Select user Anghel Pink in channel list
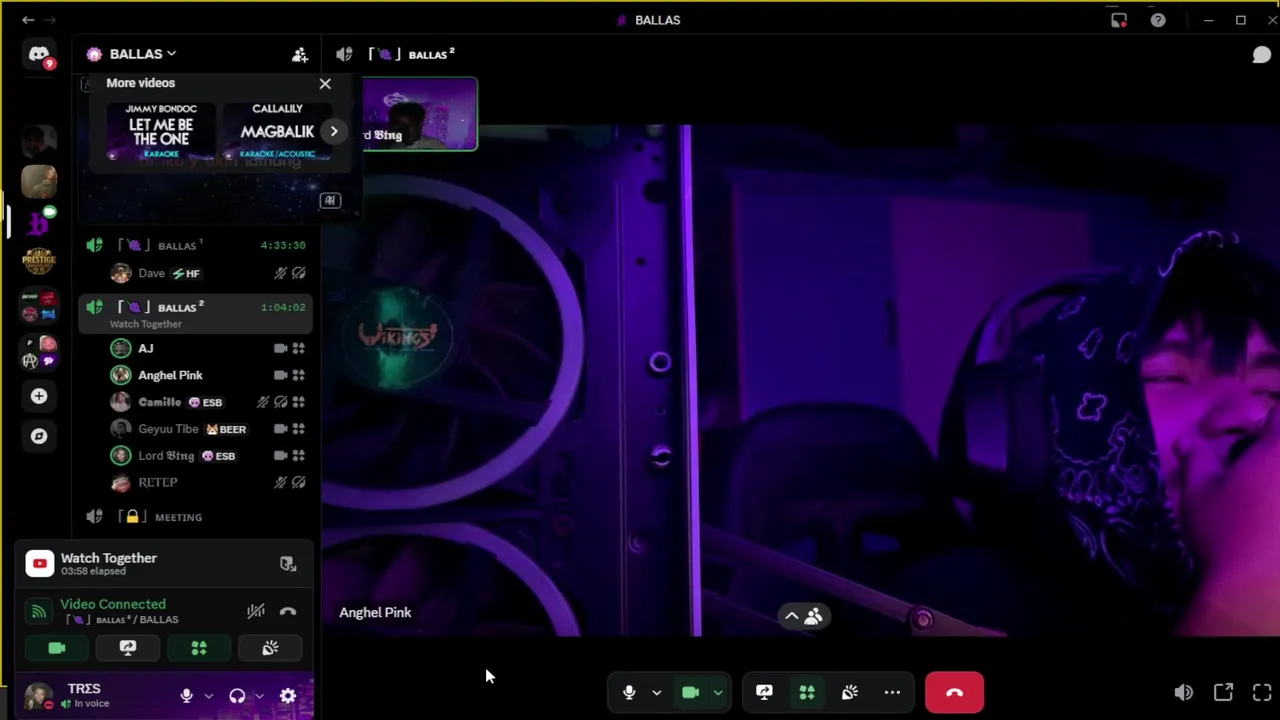The height and width of the screenshot is (720, 1280). [210, 375]
